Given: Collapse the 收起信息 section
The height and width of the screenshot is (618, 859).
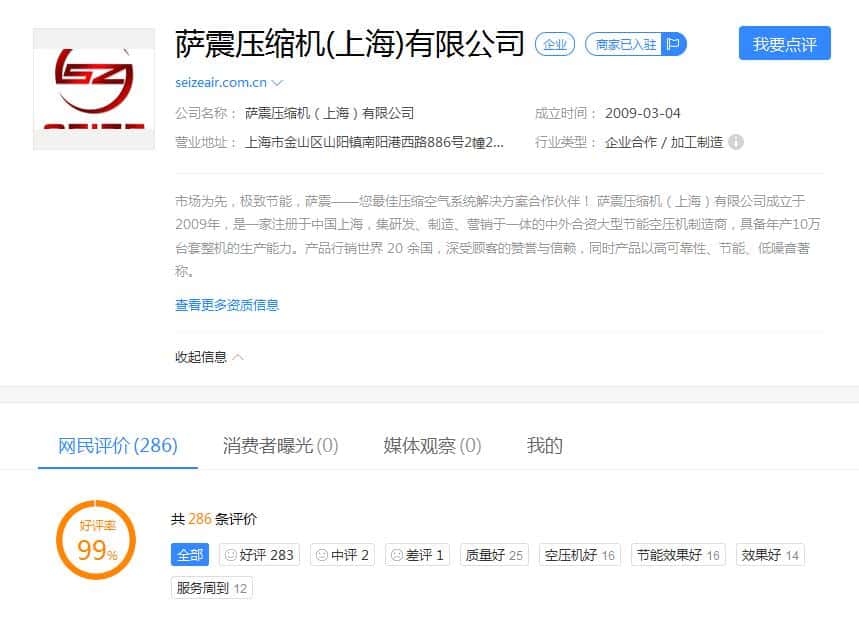Looking at the screenshot, I should click(x=209, y=357).
